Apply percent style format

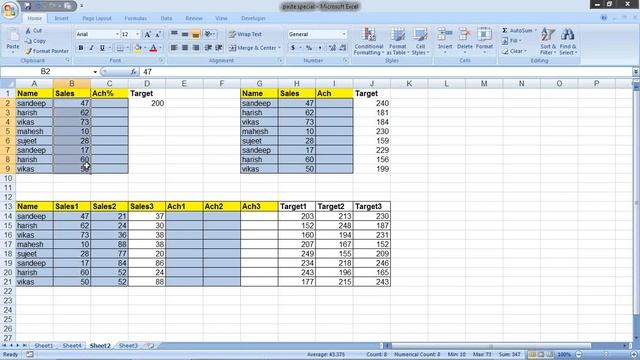point(309,48)
